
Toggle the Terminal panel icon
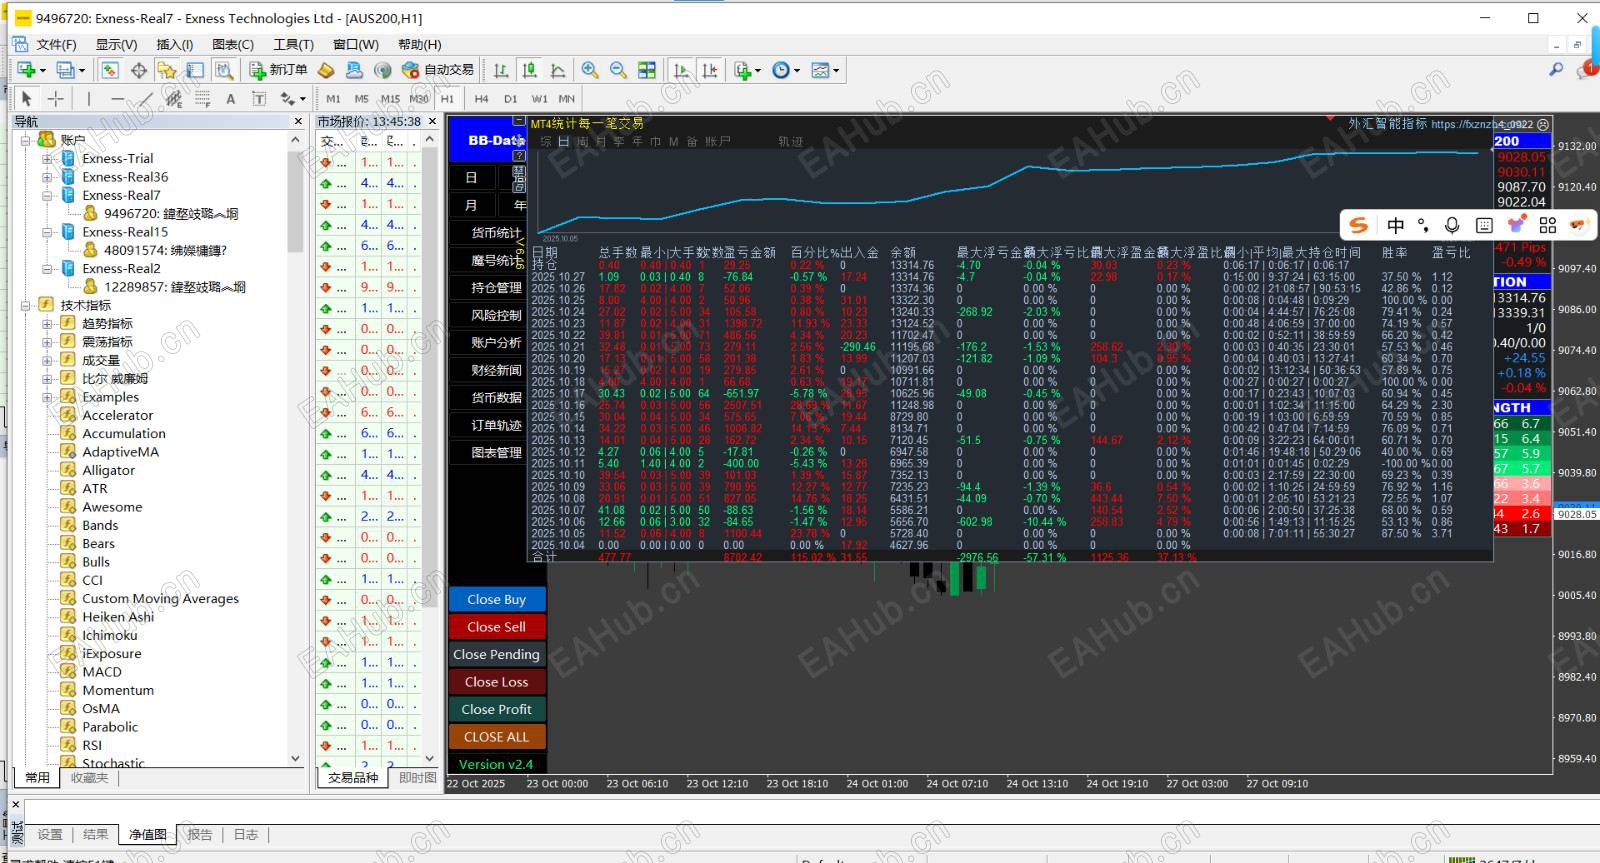195,70
